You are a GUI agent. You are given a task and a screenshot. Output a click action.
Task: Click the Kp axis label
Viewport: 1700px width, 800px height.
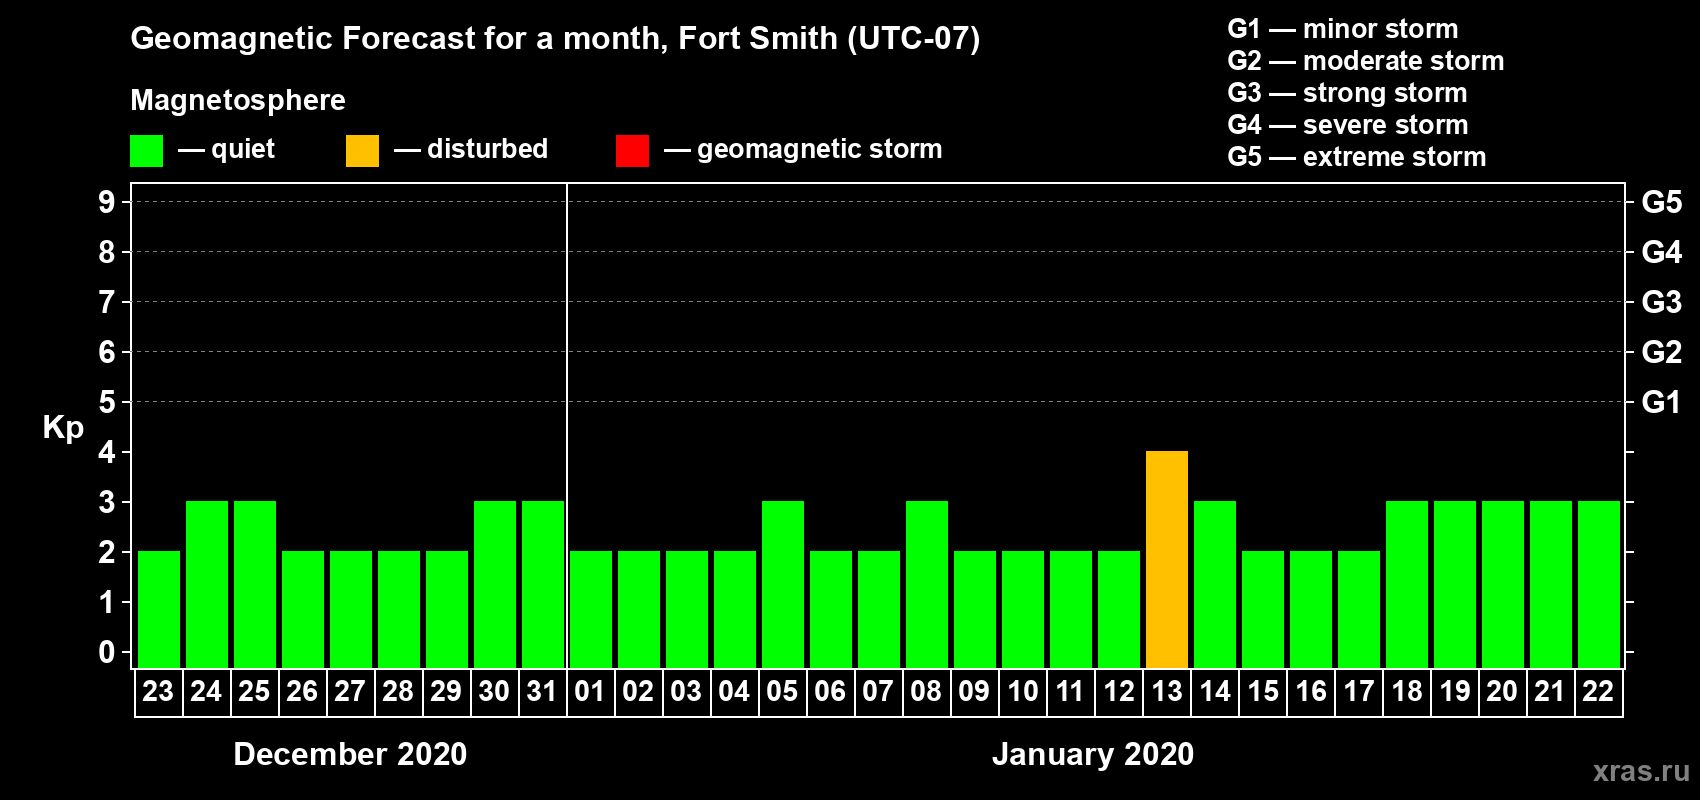coord(63,428)
